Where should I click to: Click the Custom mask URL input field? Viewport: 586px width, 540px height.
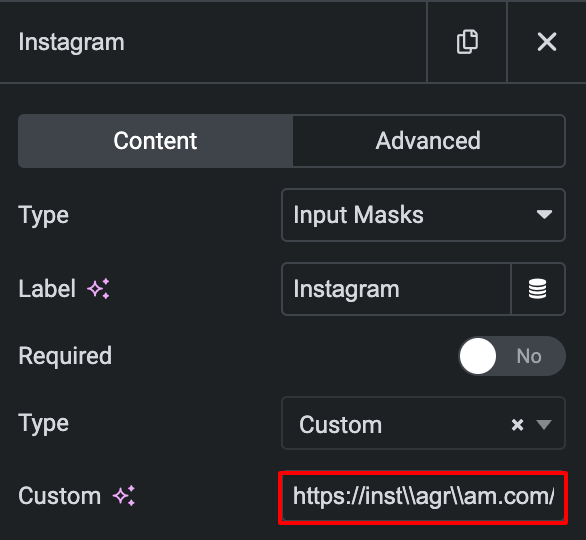tap(423, 497)
